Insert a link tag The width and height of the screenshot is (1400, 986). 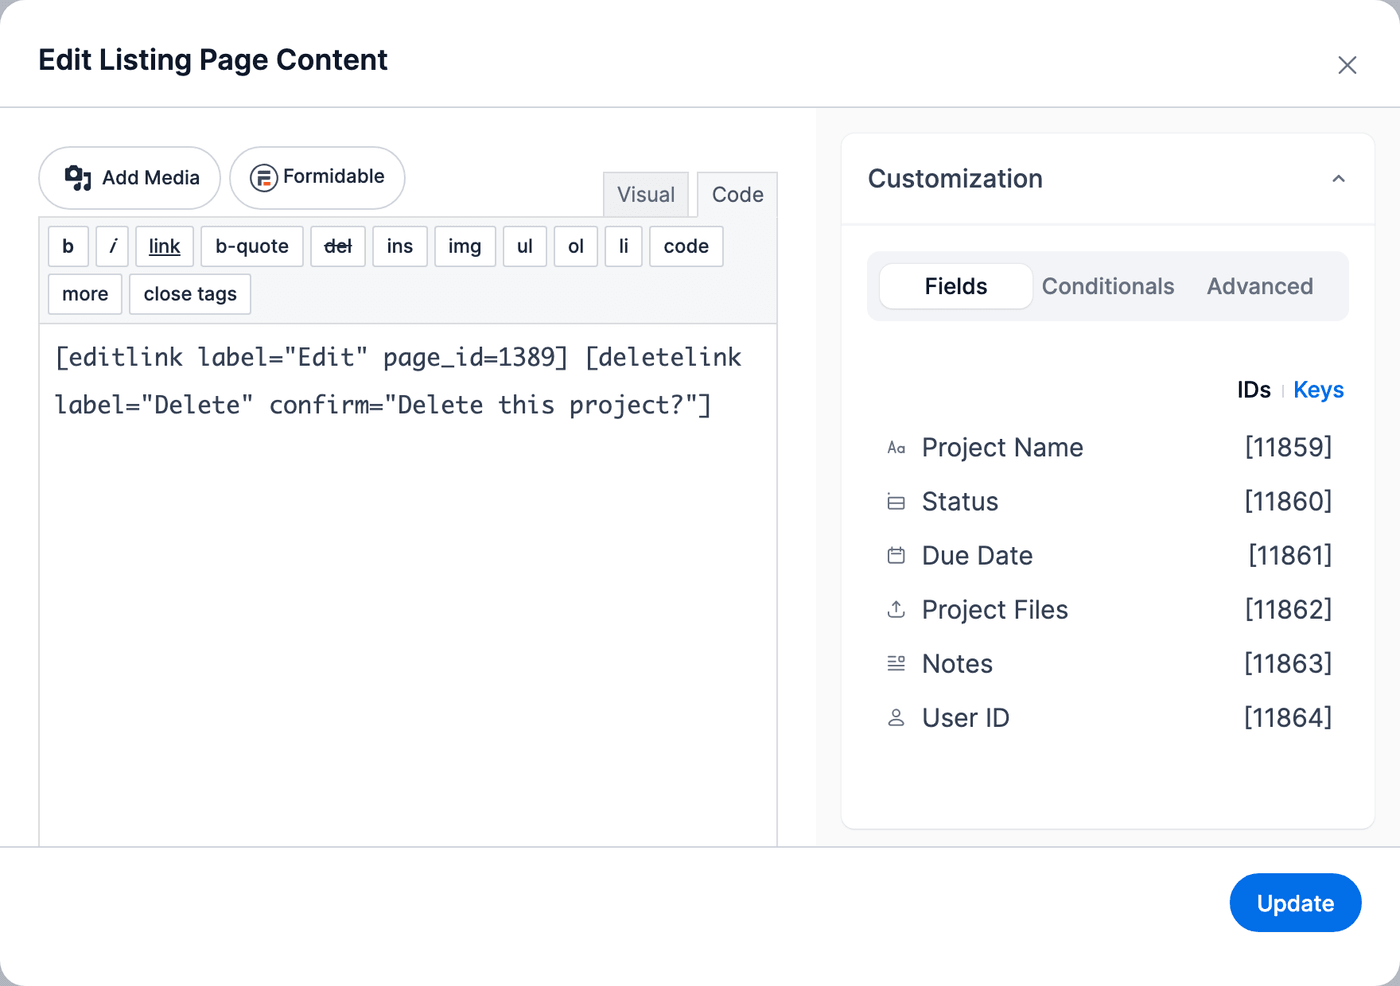pyautogui.click(x=164, y=246)
